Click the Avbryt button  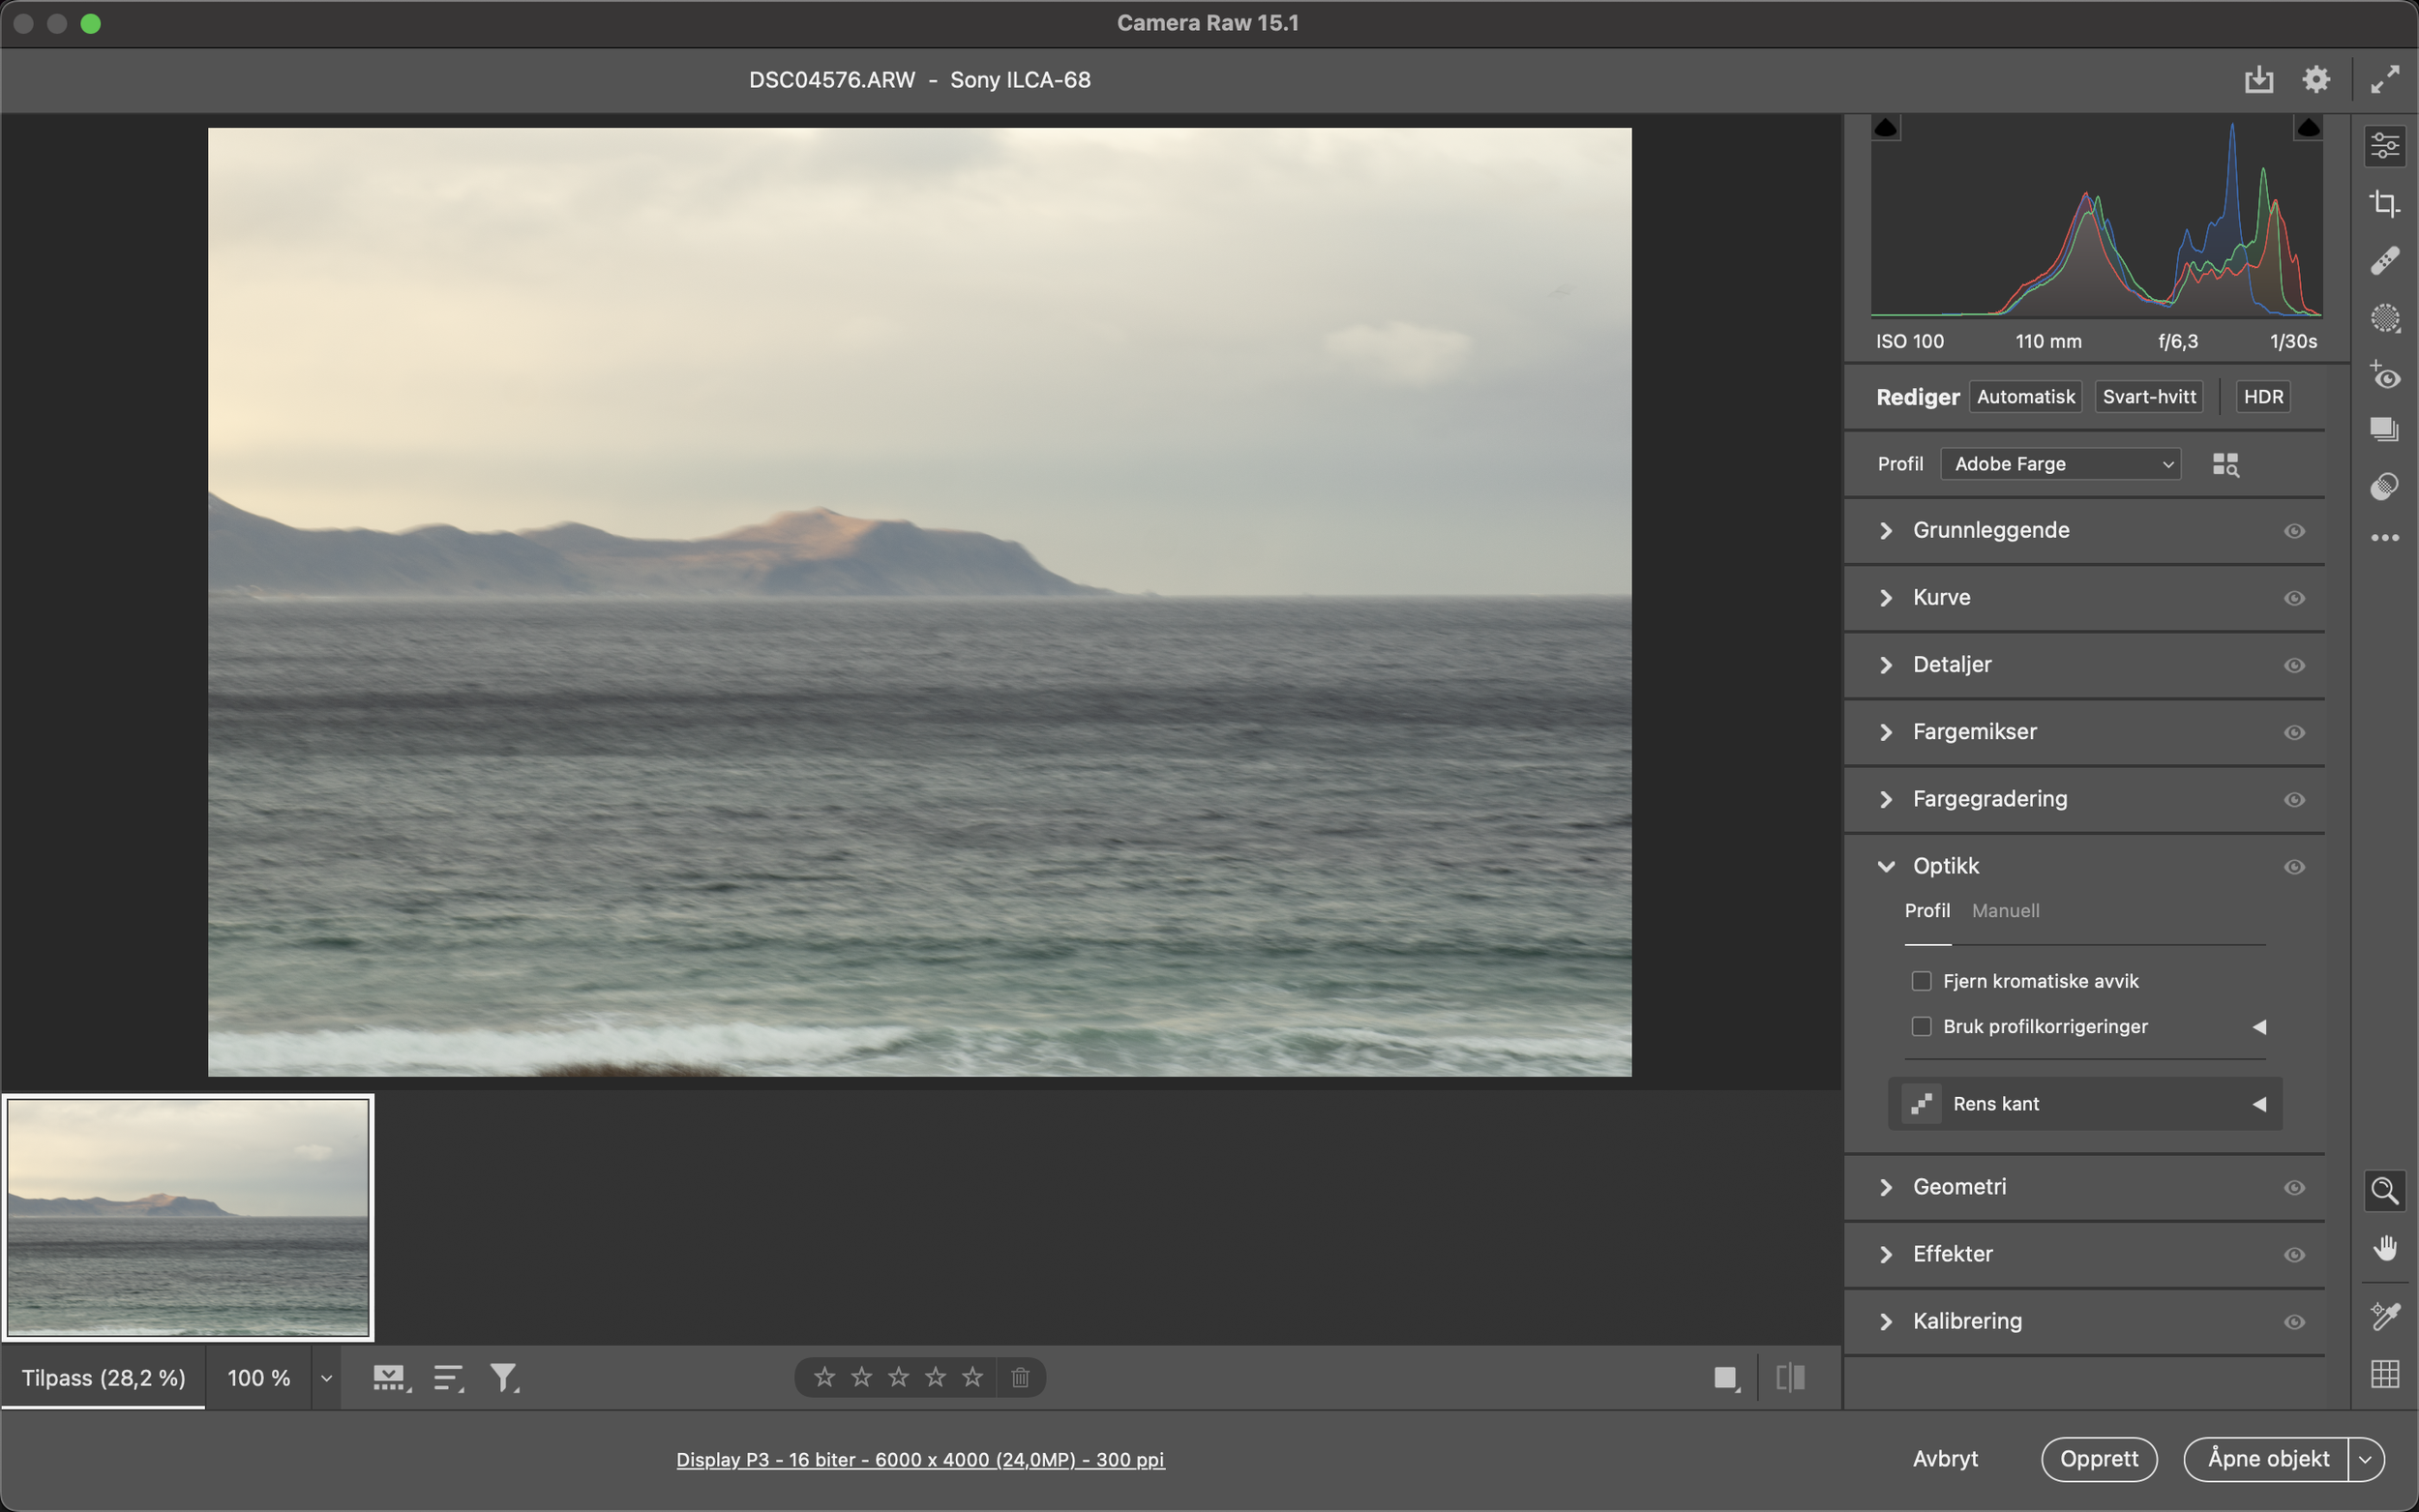tap(1945, 1459)
